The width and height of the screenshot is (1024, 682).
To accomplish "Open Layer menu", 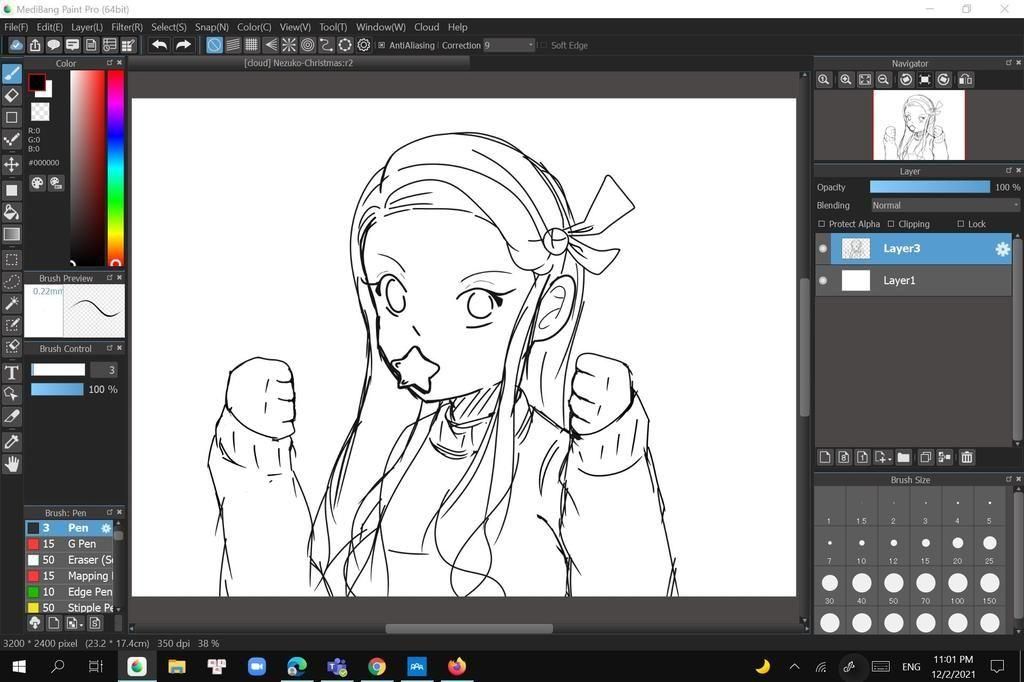I will [87, 27].
